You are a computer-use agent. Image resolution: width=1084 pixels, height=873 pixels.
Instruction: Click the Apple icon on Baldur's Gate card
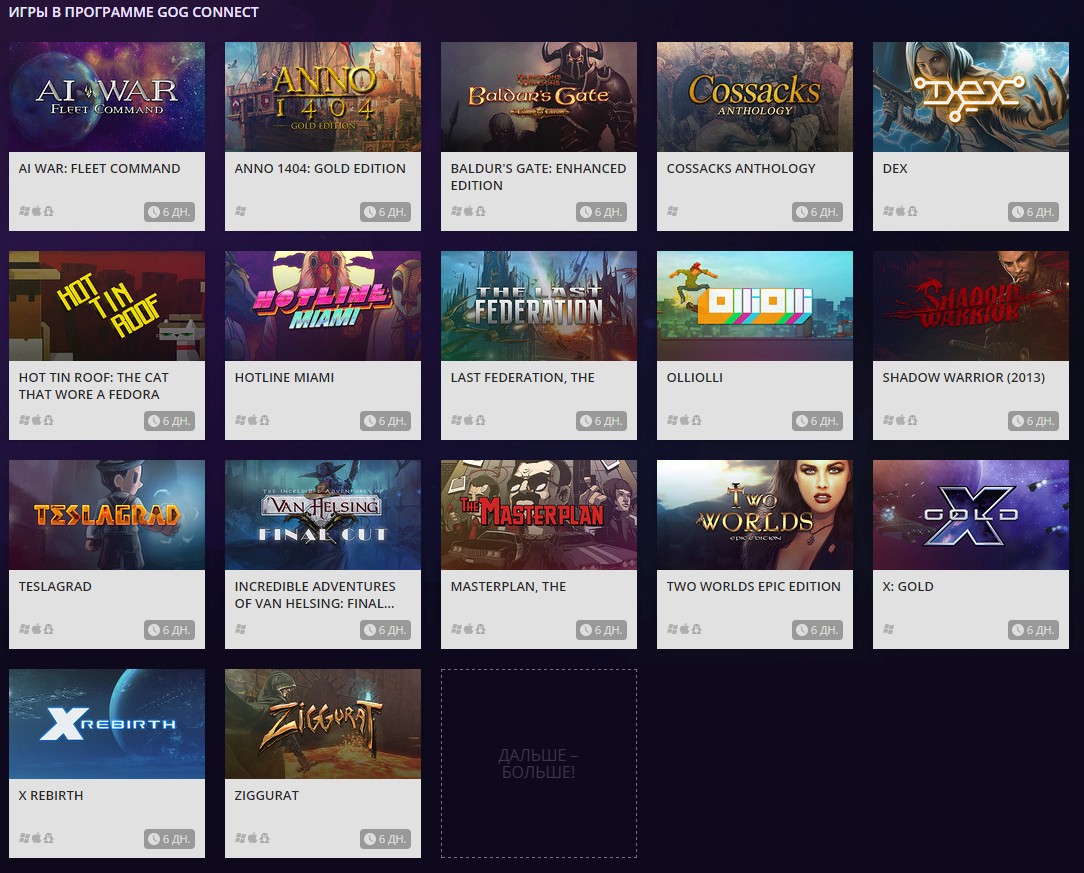tap(469, 211)
